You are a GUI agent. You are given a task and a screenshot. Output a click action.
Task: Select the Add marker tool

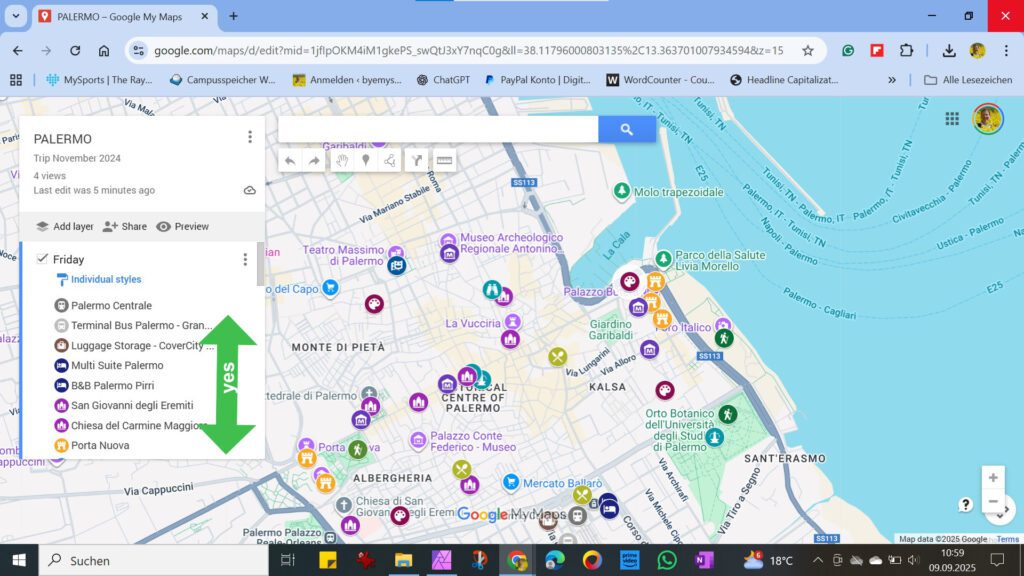tap(366, 160)
